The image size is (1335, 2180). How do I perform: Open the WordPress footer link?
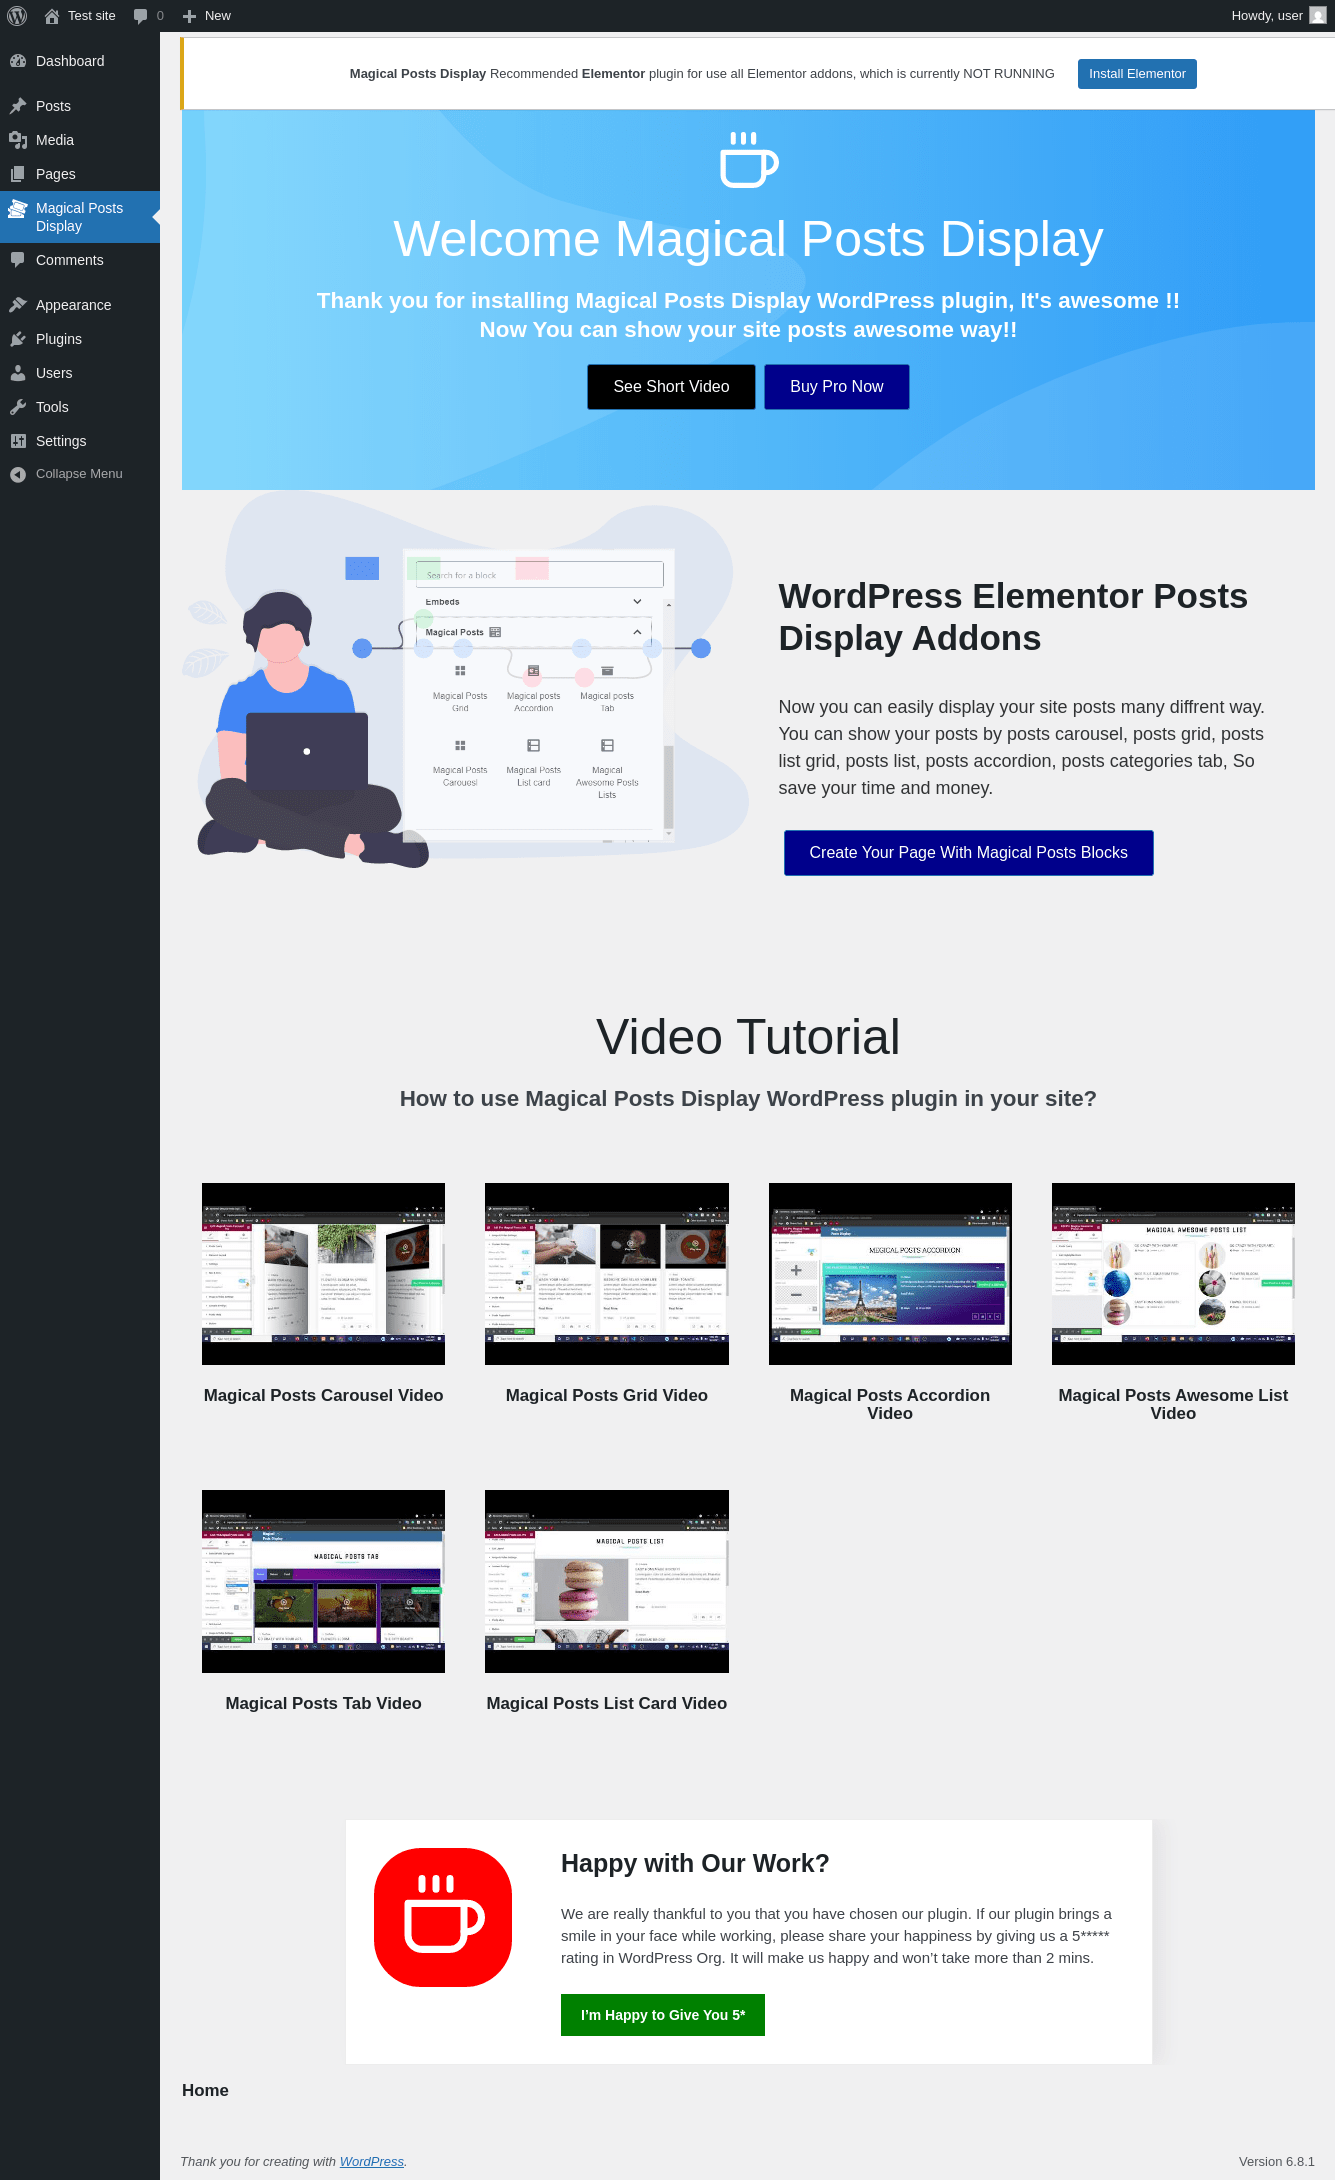click(x=371, y=2161)
